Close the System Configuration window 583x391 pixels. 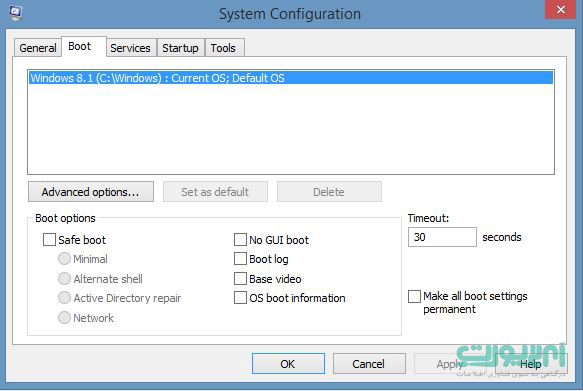561,9
